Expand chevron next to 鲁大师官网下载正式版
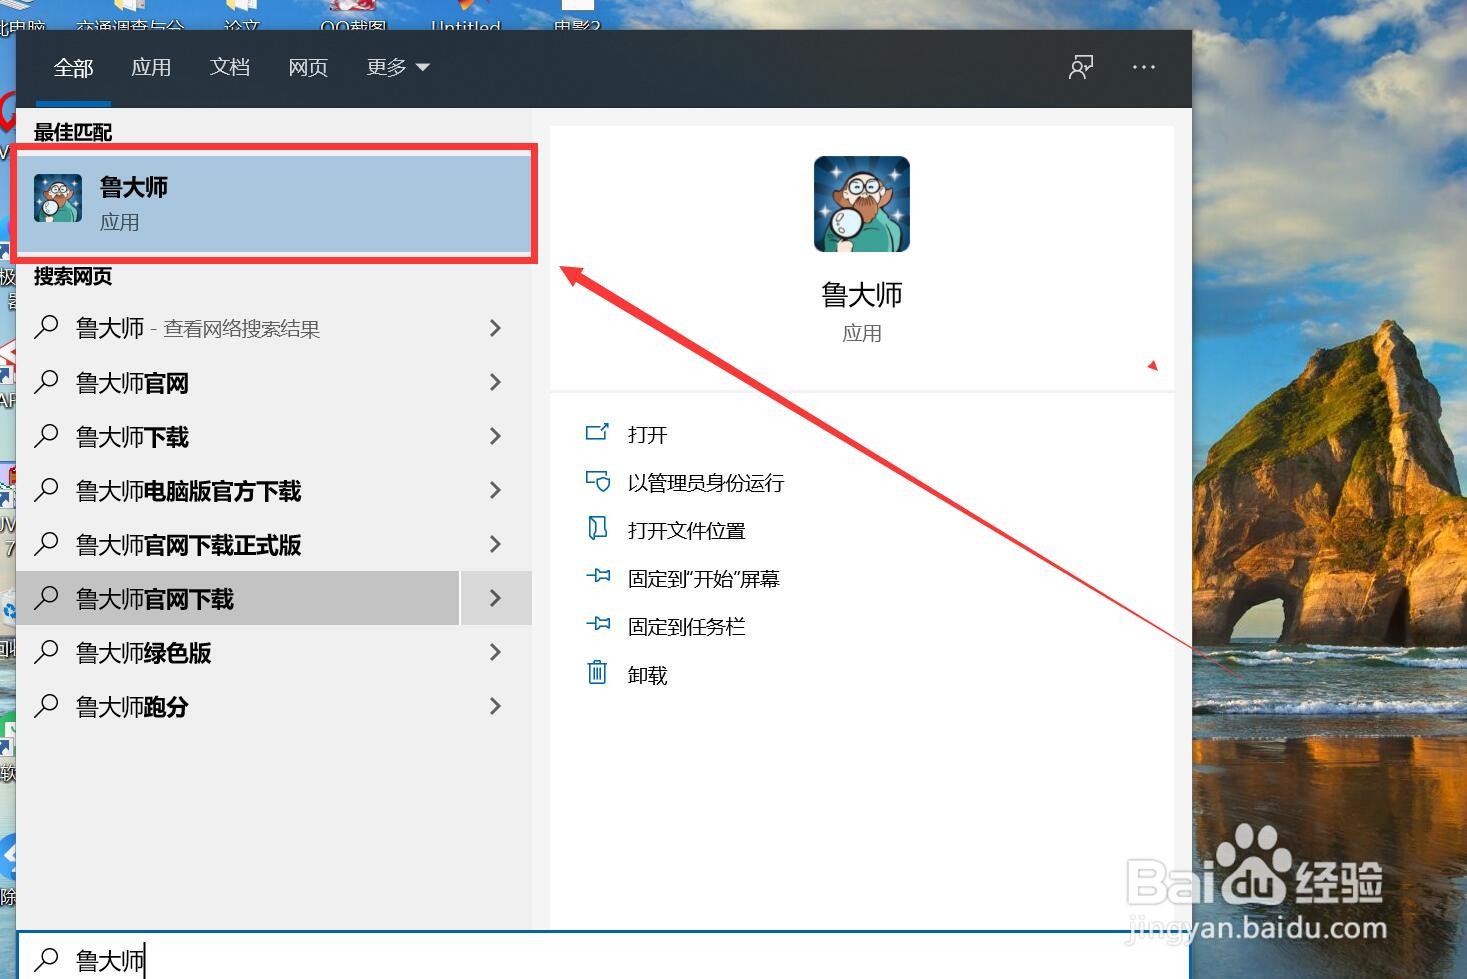Image resolution: width=1467 pixels, height=979 pixels. pos(495,544)
